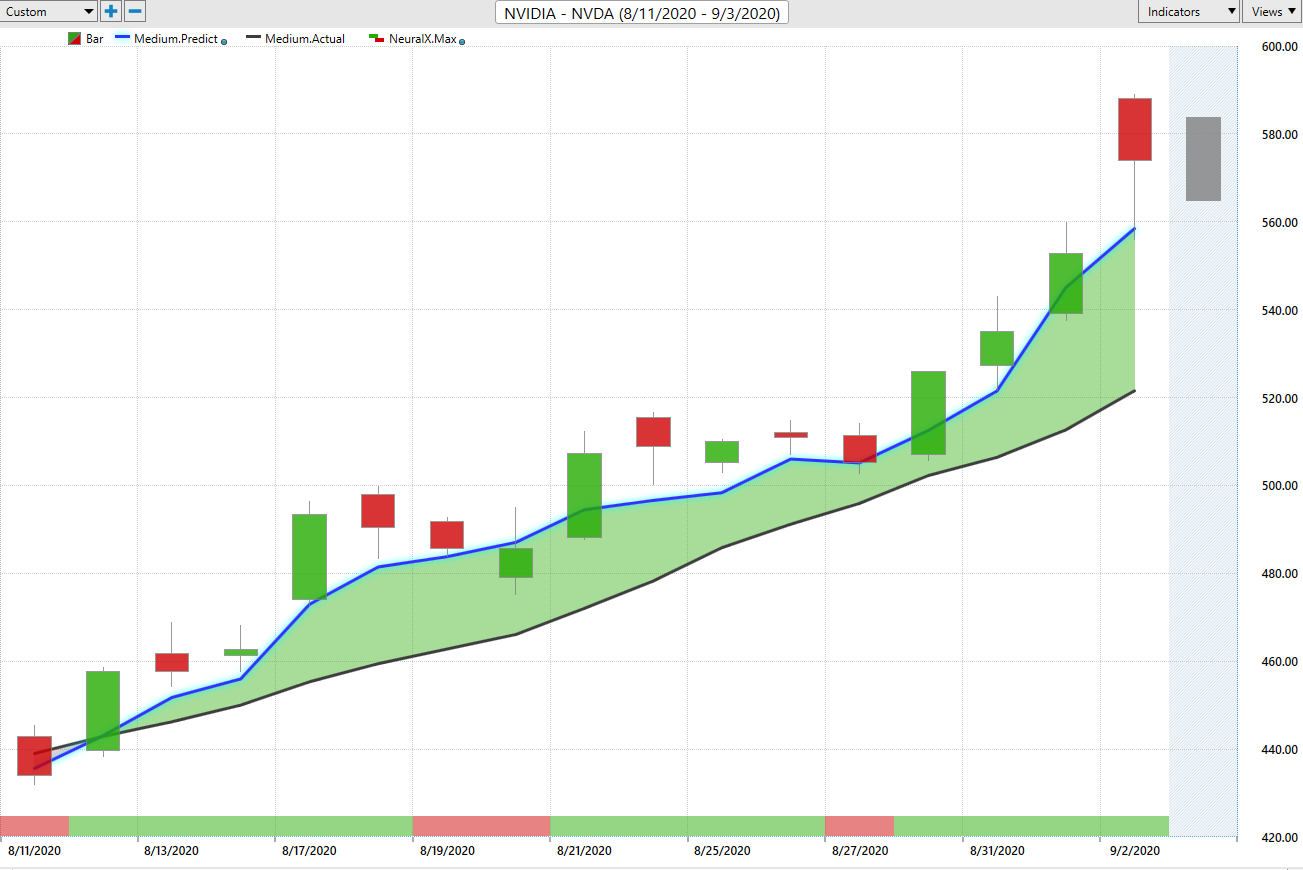Click the 420.00 price axis label
1303x870 pixels.
[1278, 838]
